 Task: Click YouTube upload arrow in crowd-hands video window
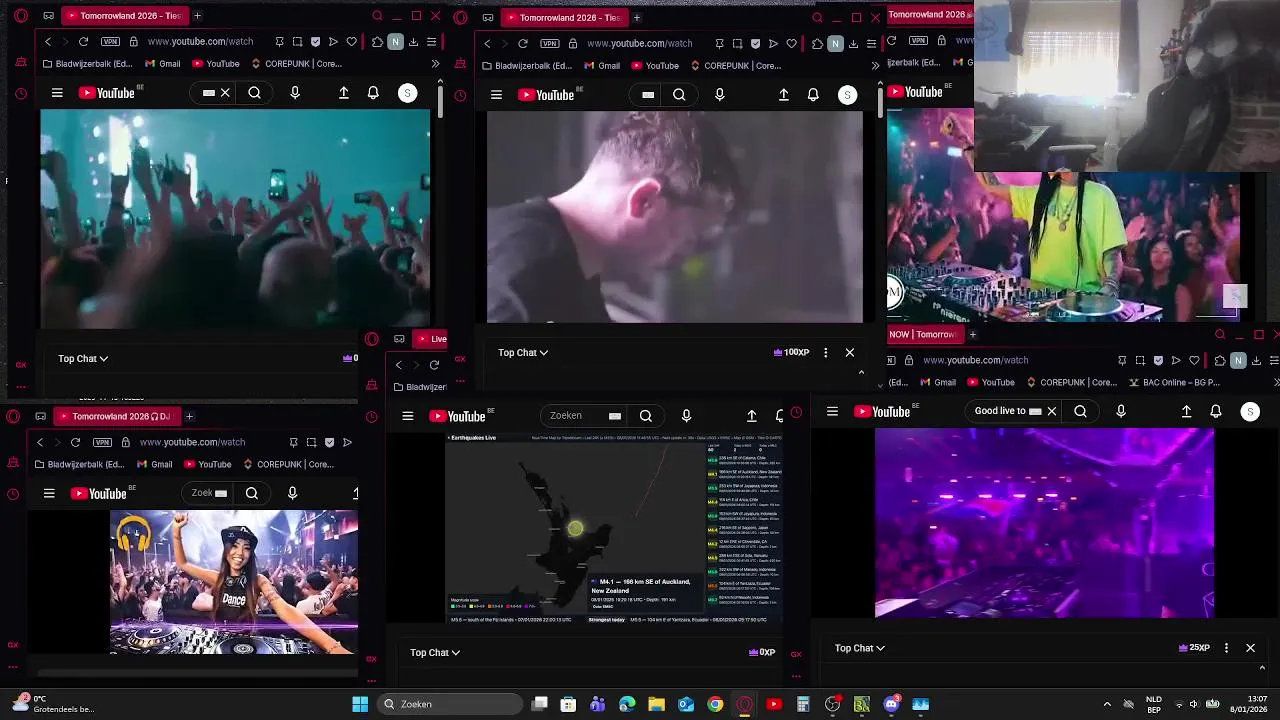coord(344,93)
